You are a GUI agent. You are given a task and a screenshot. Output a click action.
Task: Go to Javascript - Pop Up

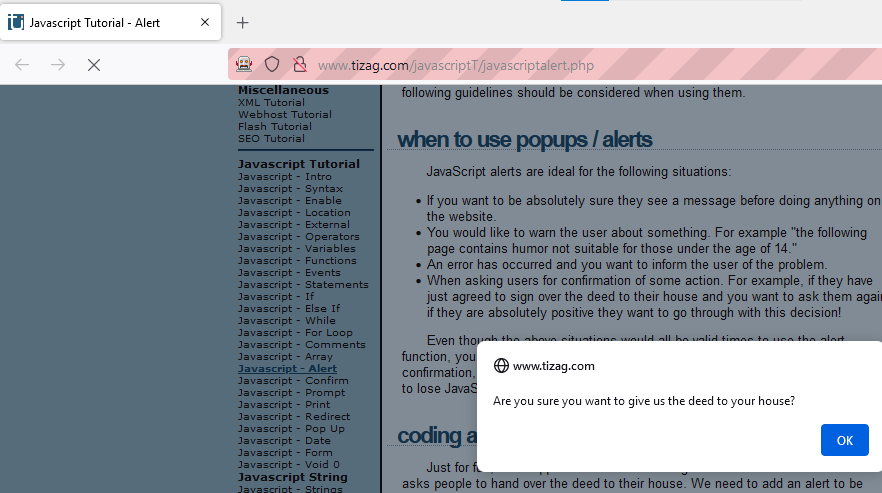pyautogui.click(x=291, y=429)
